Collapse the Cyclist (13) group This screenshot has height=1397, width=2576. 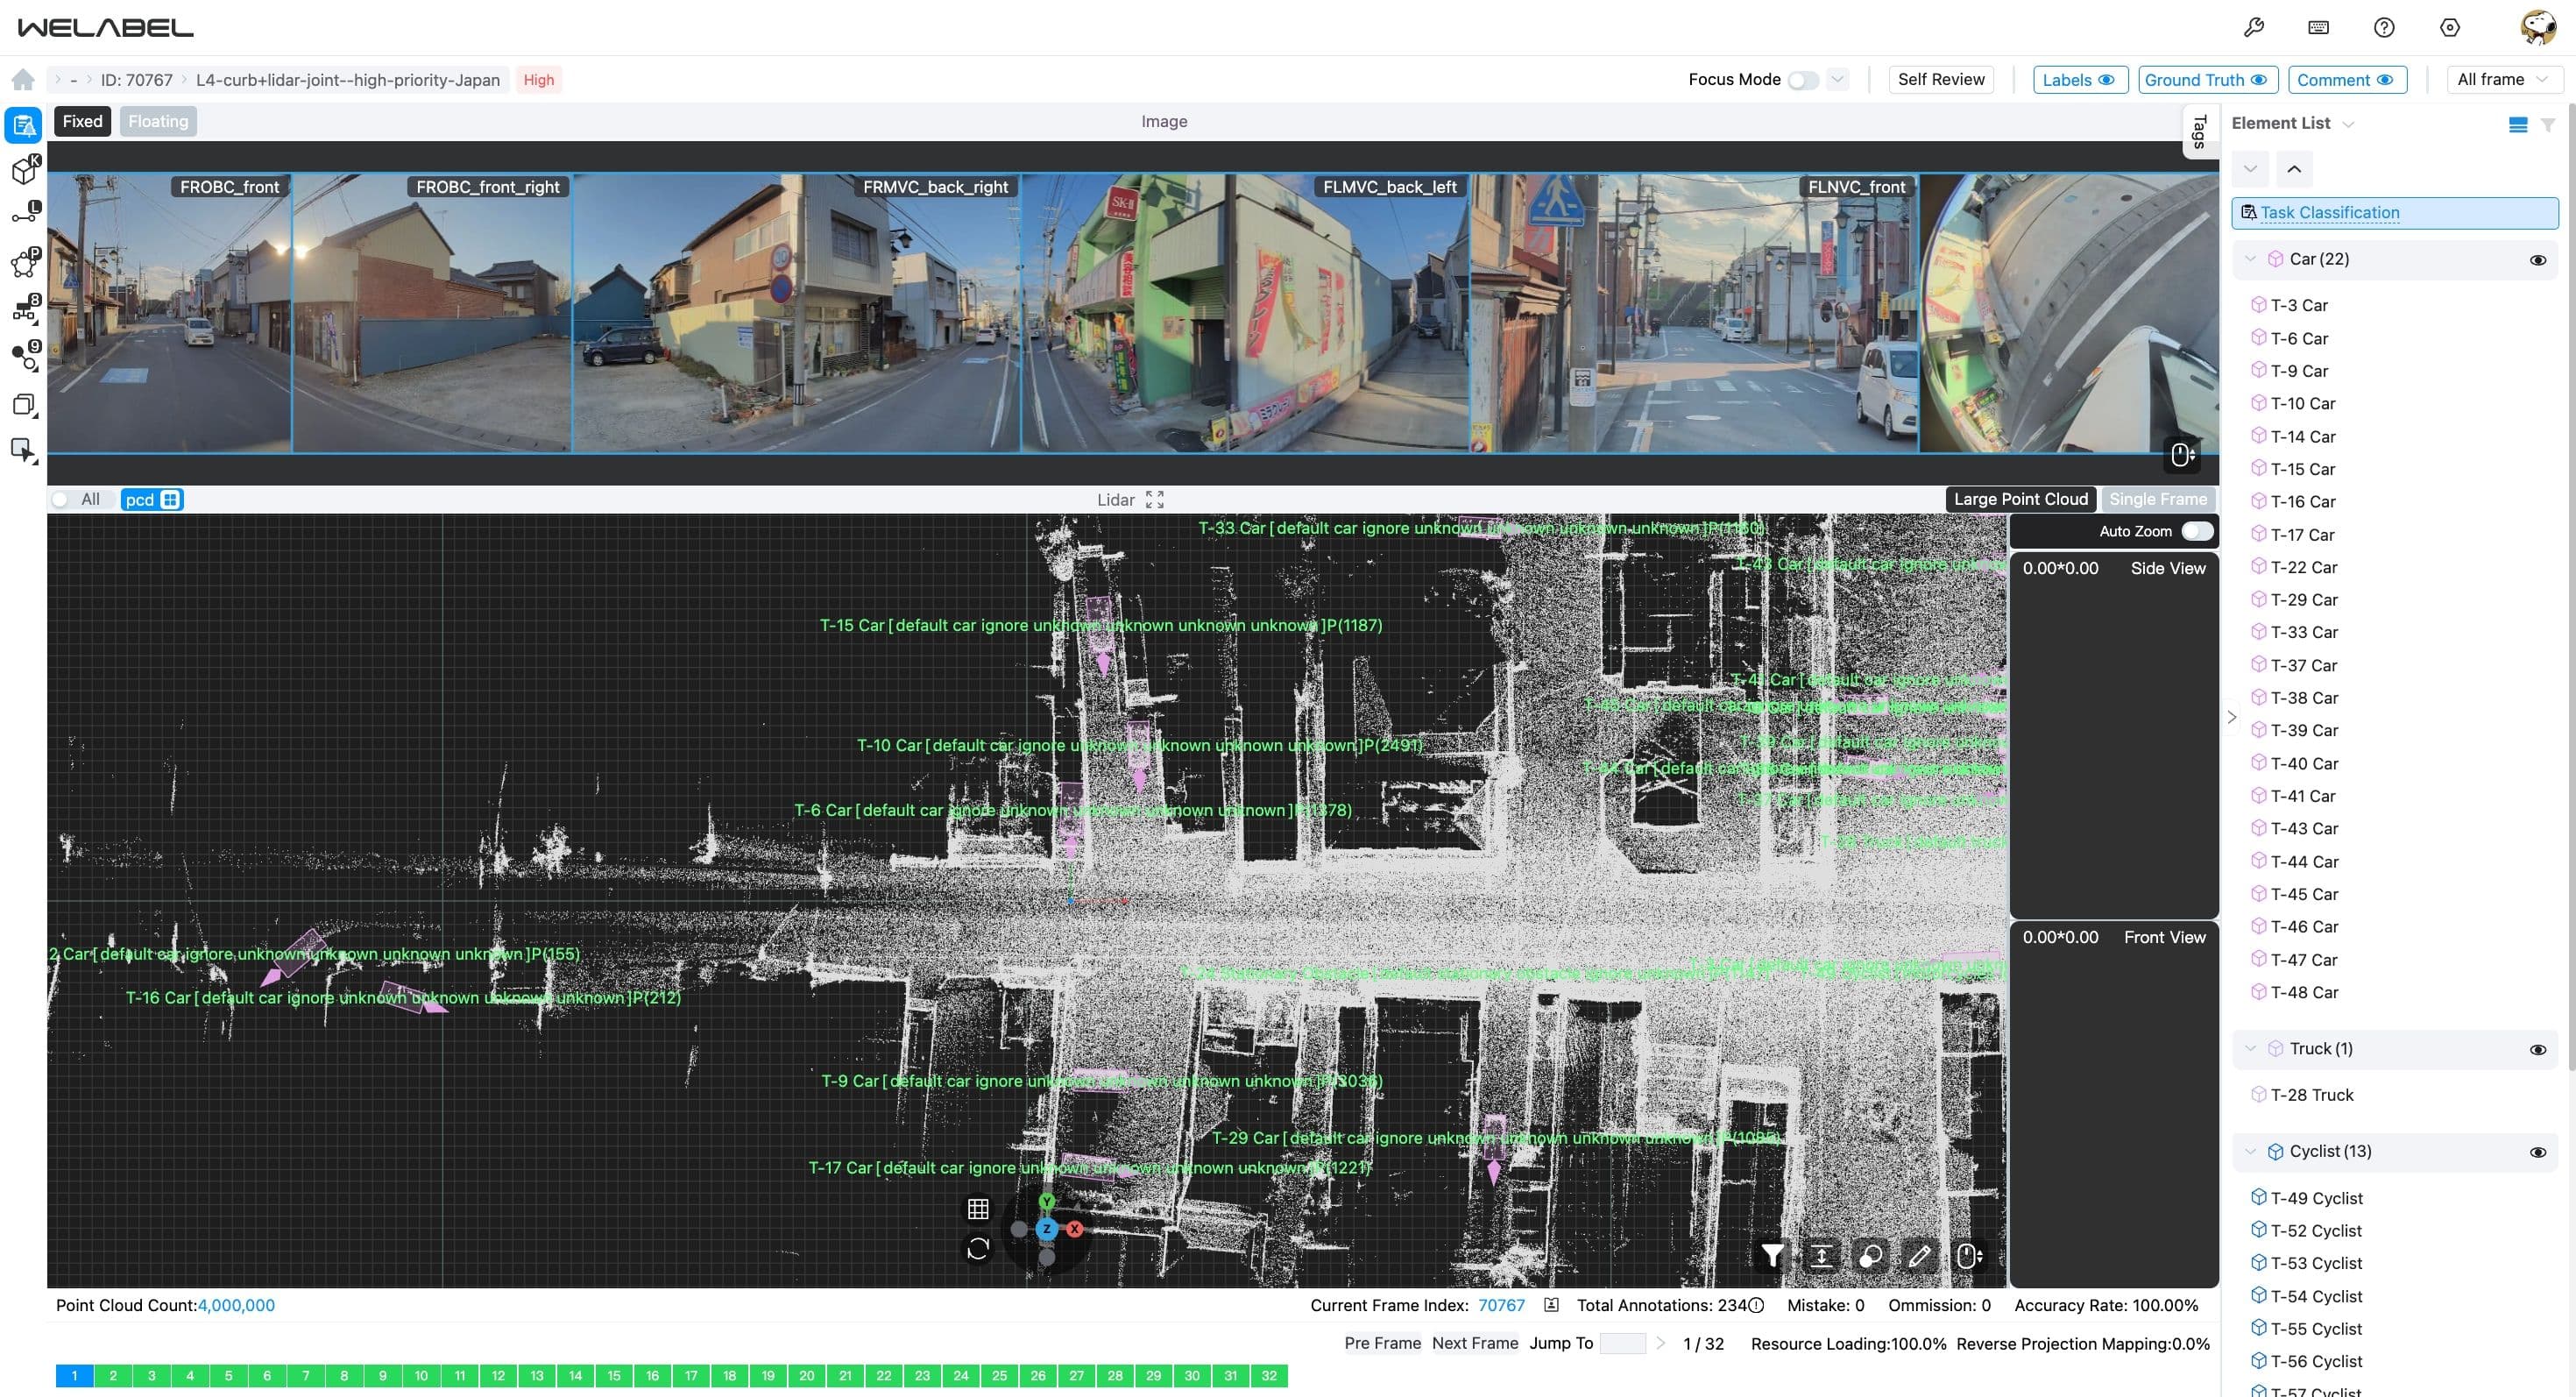click(2250, 1151)
